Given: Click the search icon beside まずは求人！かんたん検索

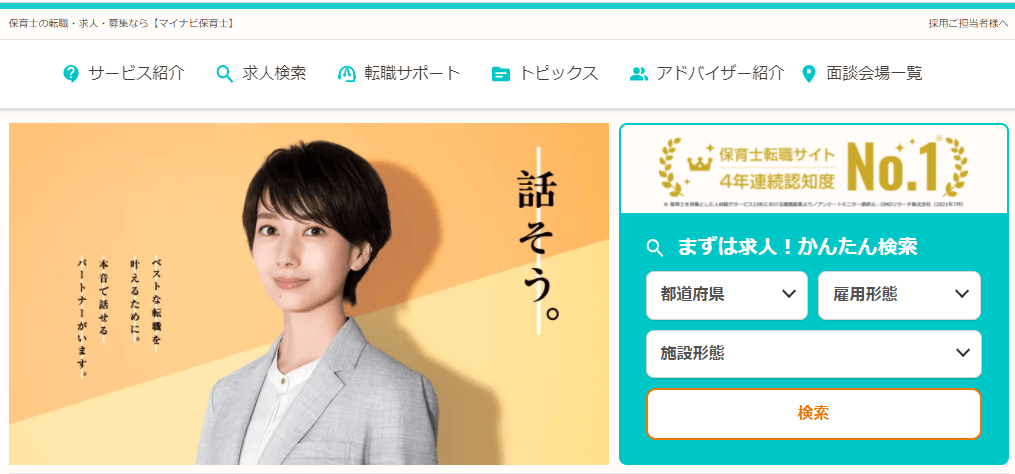Looking at the screenshot, I should click(x=656, y=247).
